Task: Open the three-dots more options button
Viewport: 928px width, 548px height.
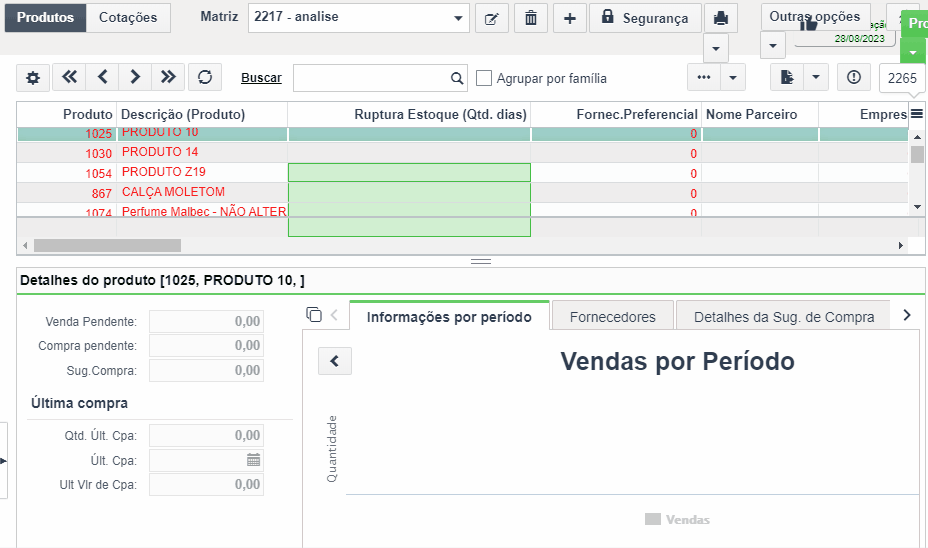Action: coord(704,77)
